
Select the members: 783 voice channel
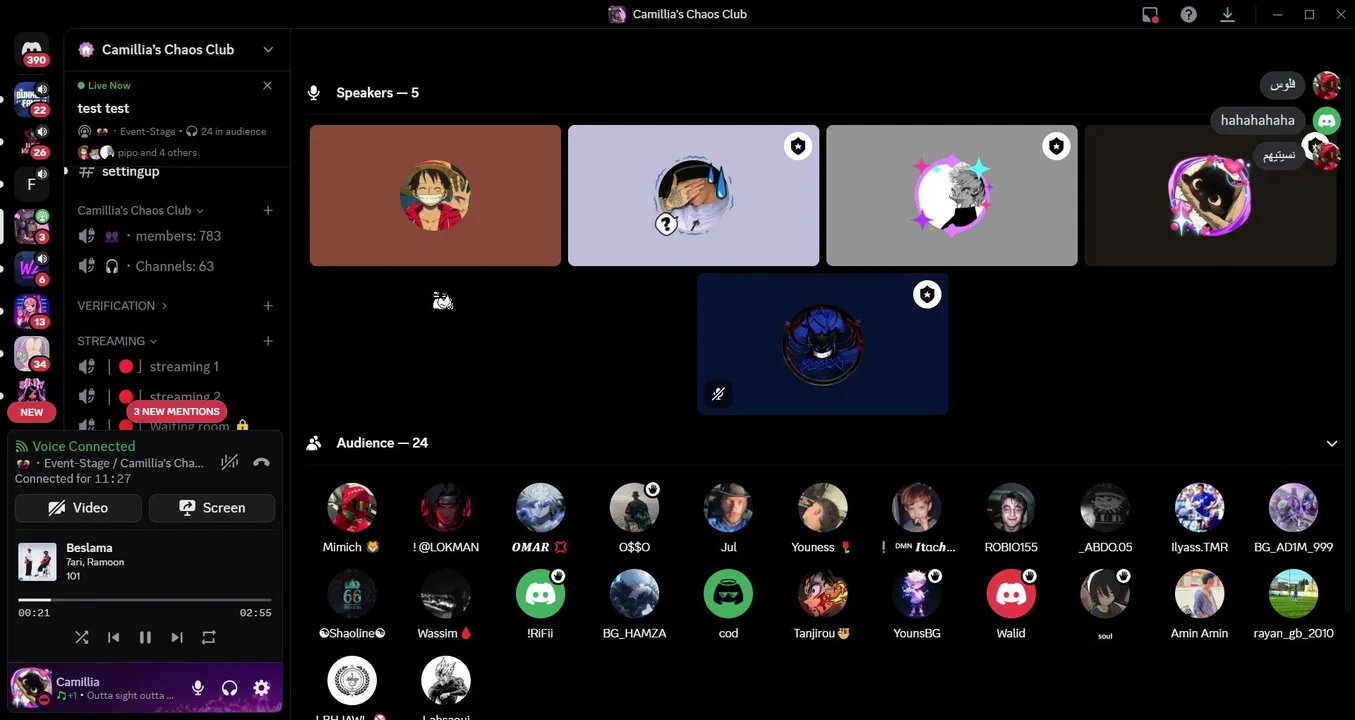click(x=178, y=236)
